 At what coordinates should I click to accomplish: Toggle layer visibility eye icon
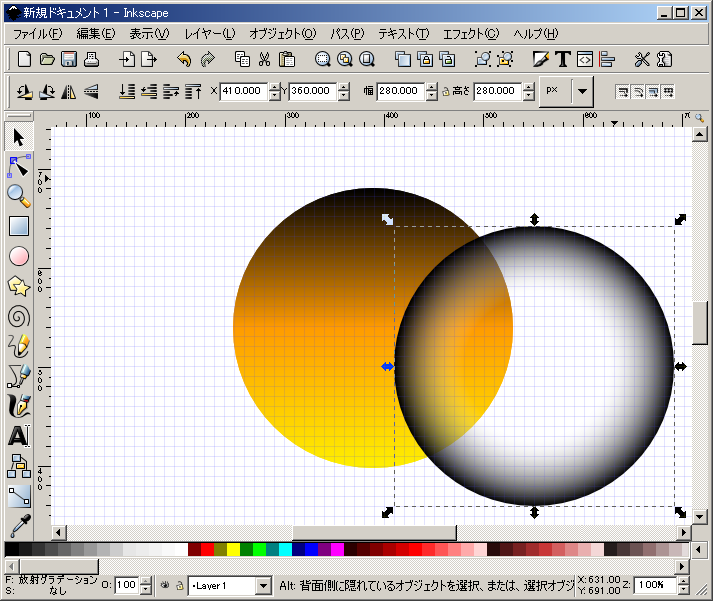[x=165, y=586]
